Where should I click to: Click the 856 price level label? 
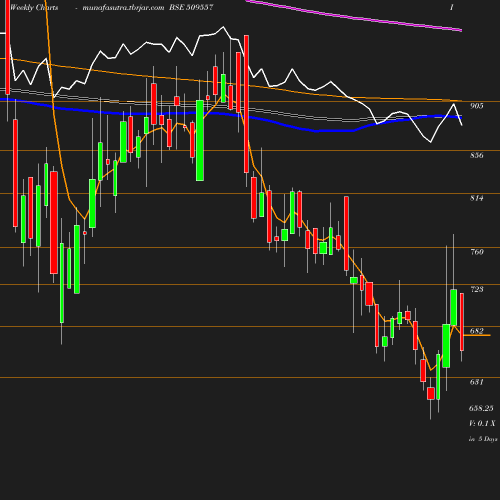click(x=477, y=155)
